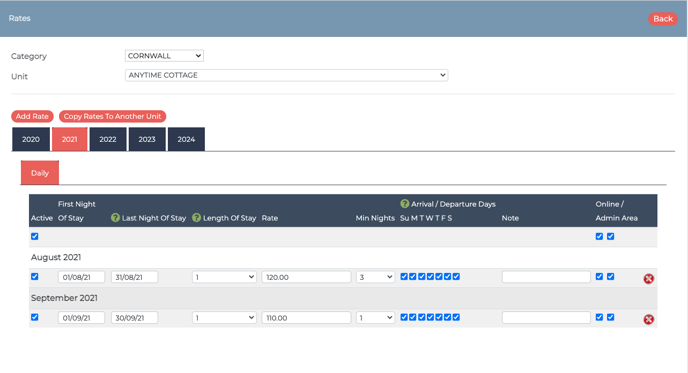Viewport: 688px width, 373px height.
Task: Click the September 2021 section heading
Action: (x=64, y=298)
